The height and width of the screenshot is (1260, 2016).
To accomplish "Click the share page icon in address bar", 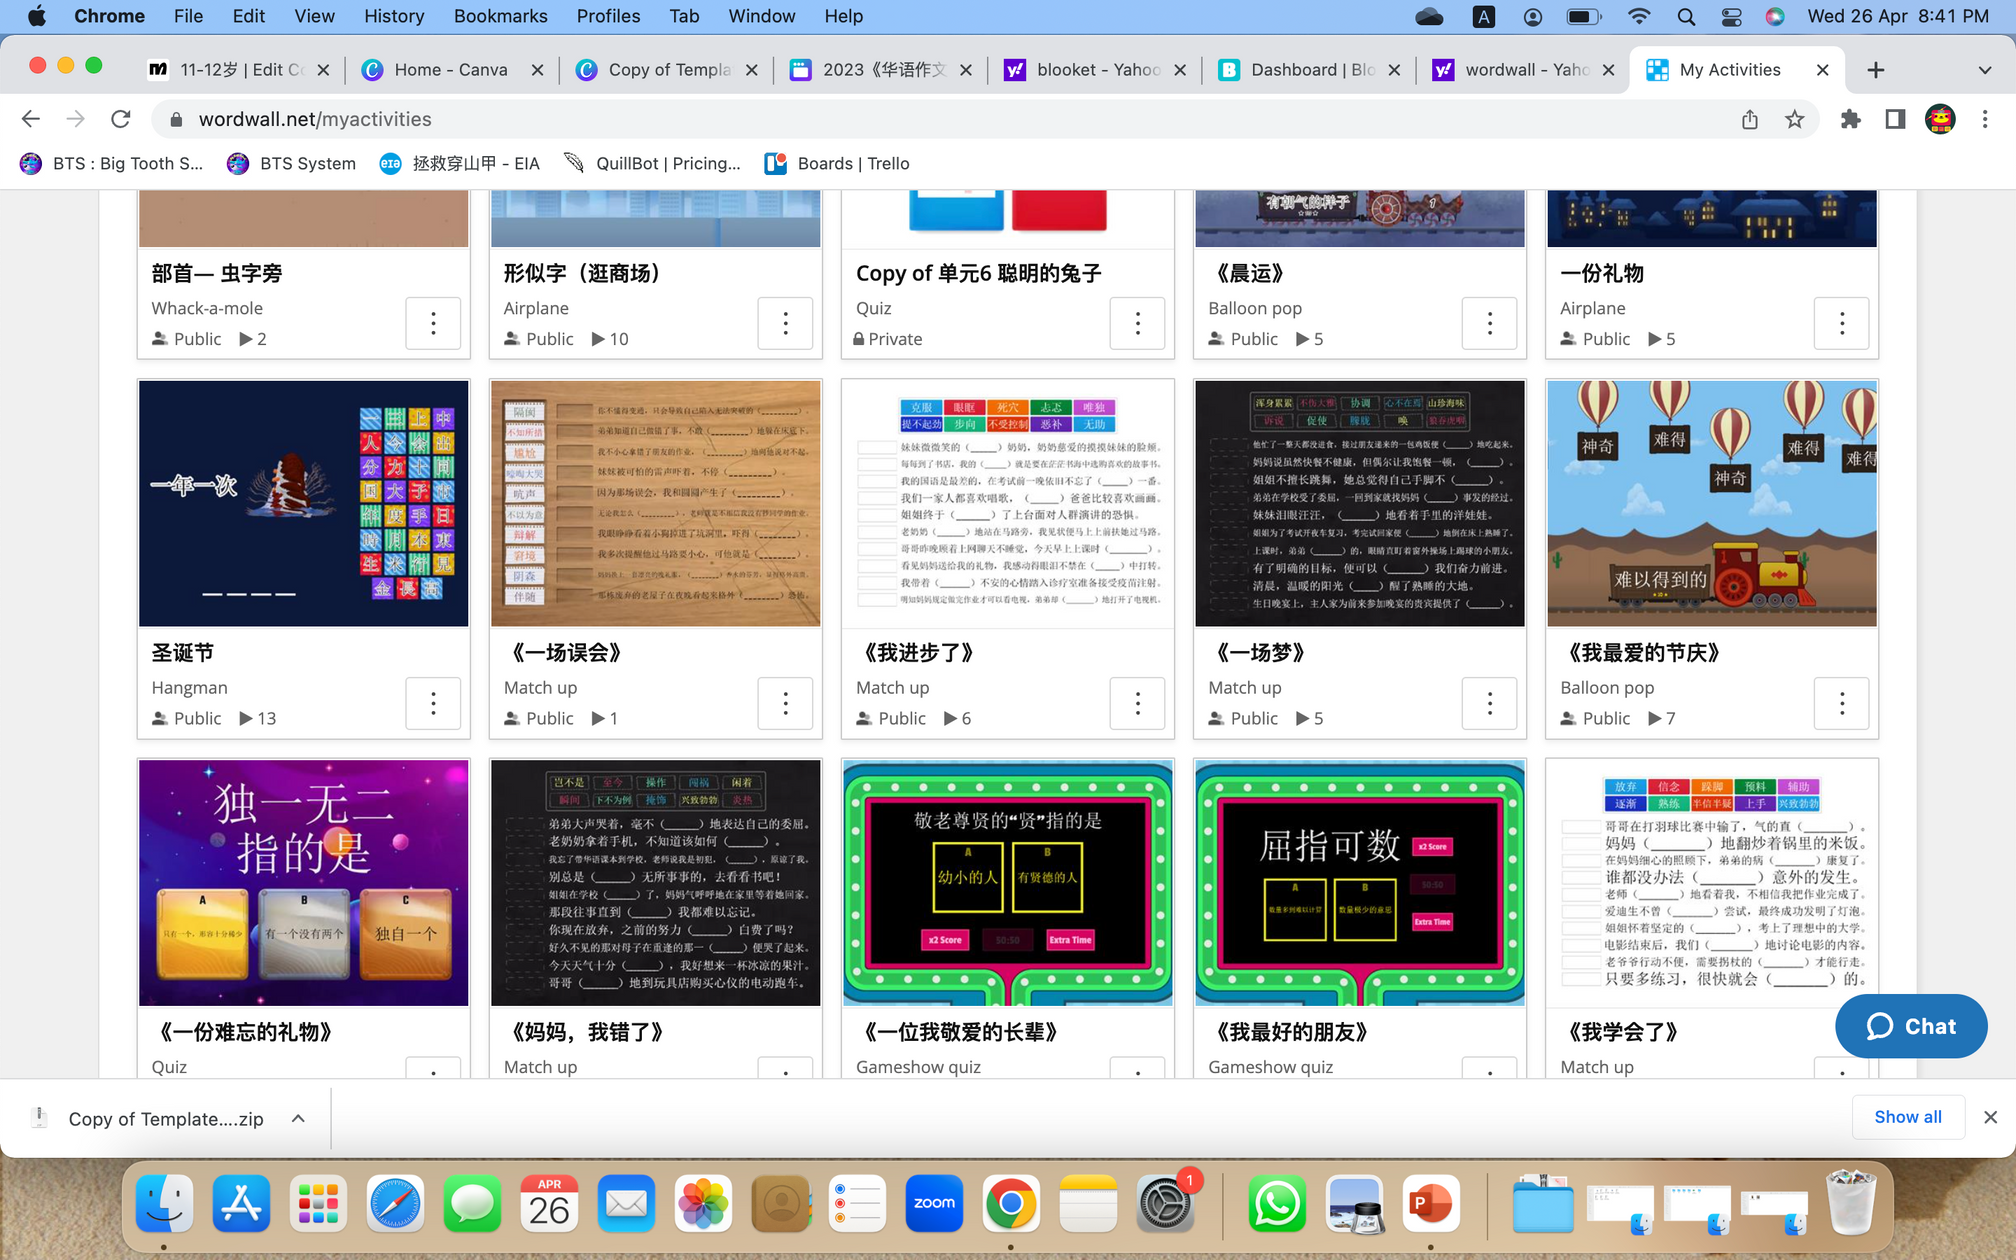I will pos(1749,119).
